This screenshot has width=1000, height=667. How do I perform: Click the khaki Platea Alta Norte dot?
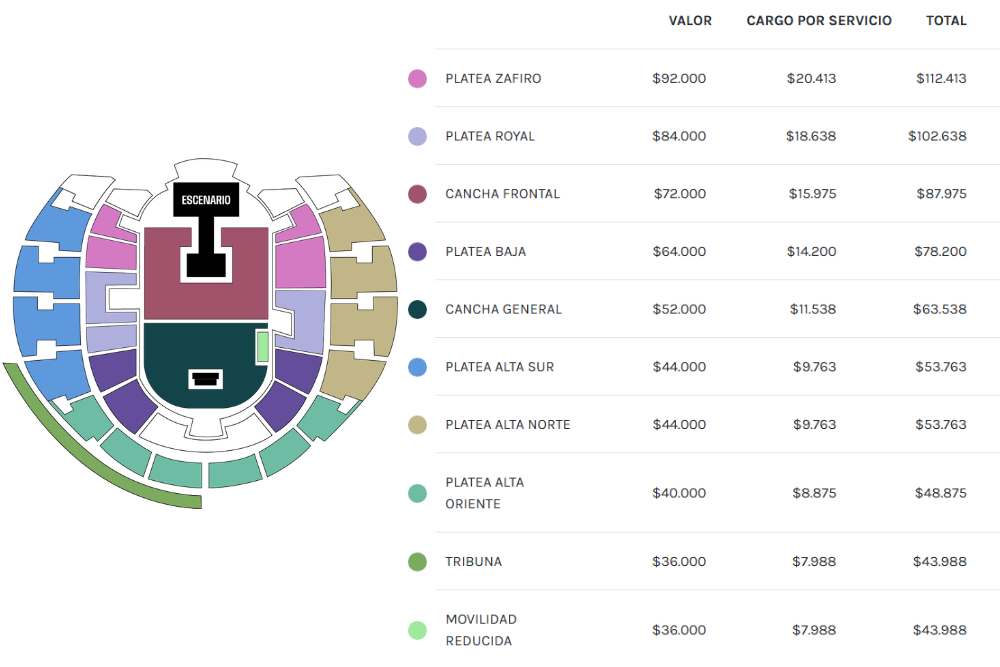418,425
